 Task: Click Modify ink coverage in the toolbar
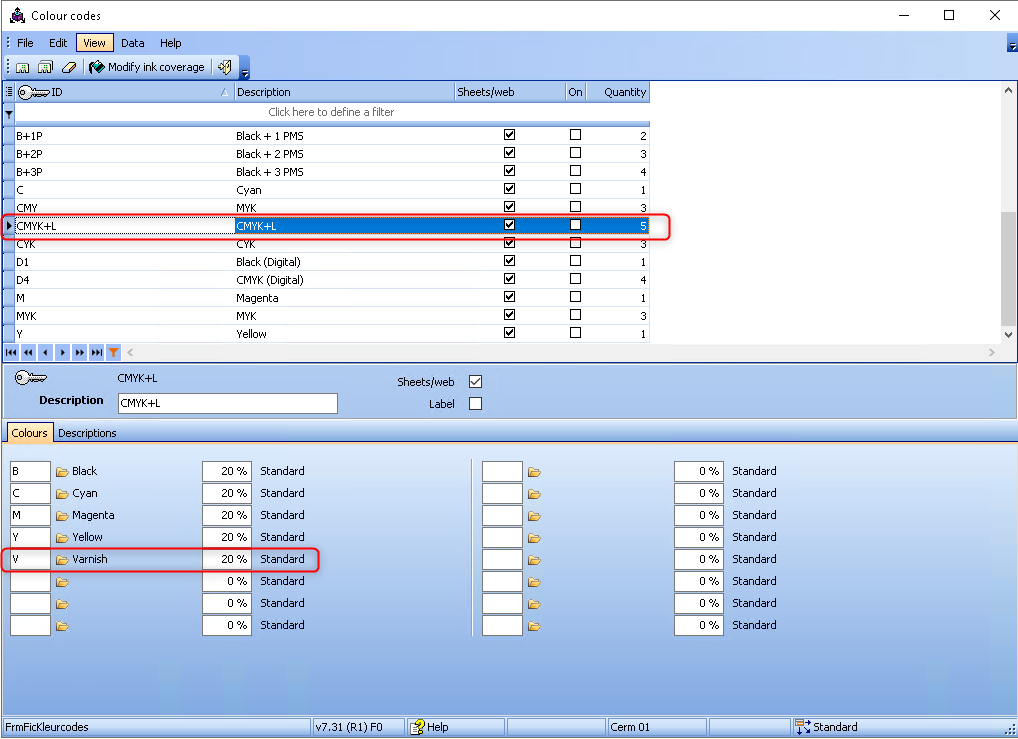(147, 67)
